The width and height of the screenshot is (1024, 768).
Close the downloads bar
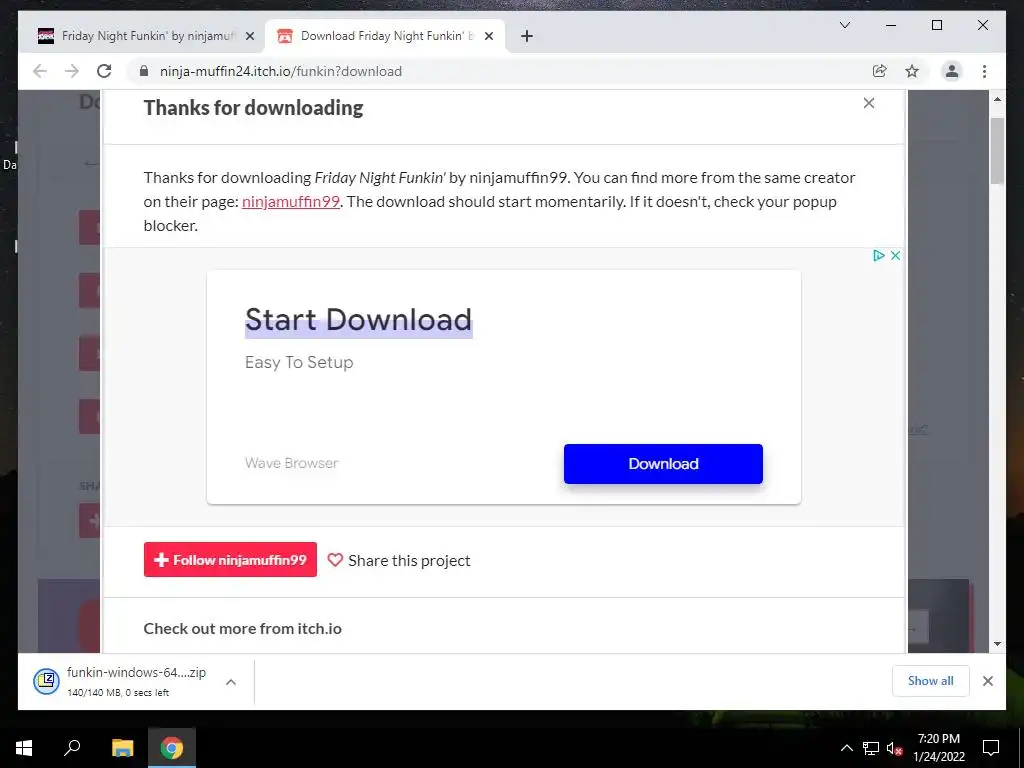pyautogui.click(x=987, y=681)
